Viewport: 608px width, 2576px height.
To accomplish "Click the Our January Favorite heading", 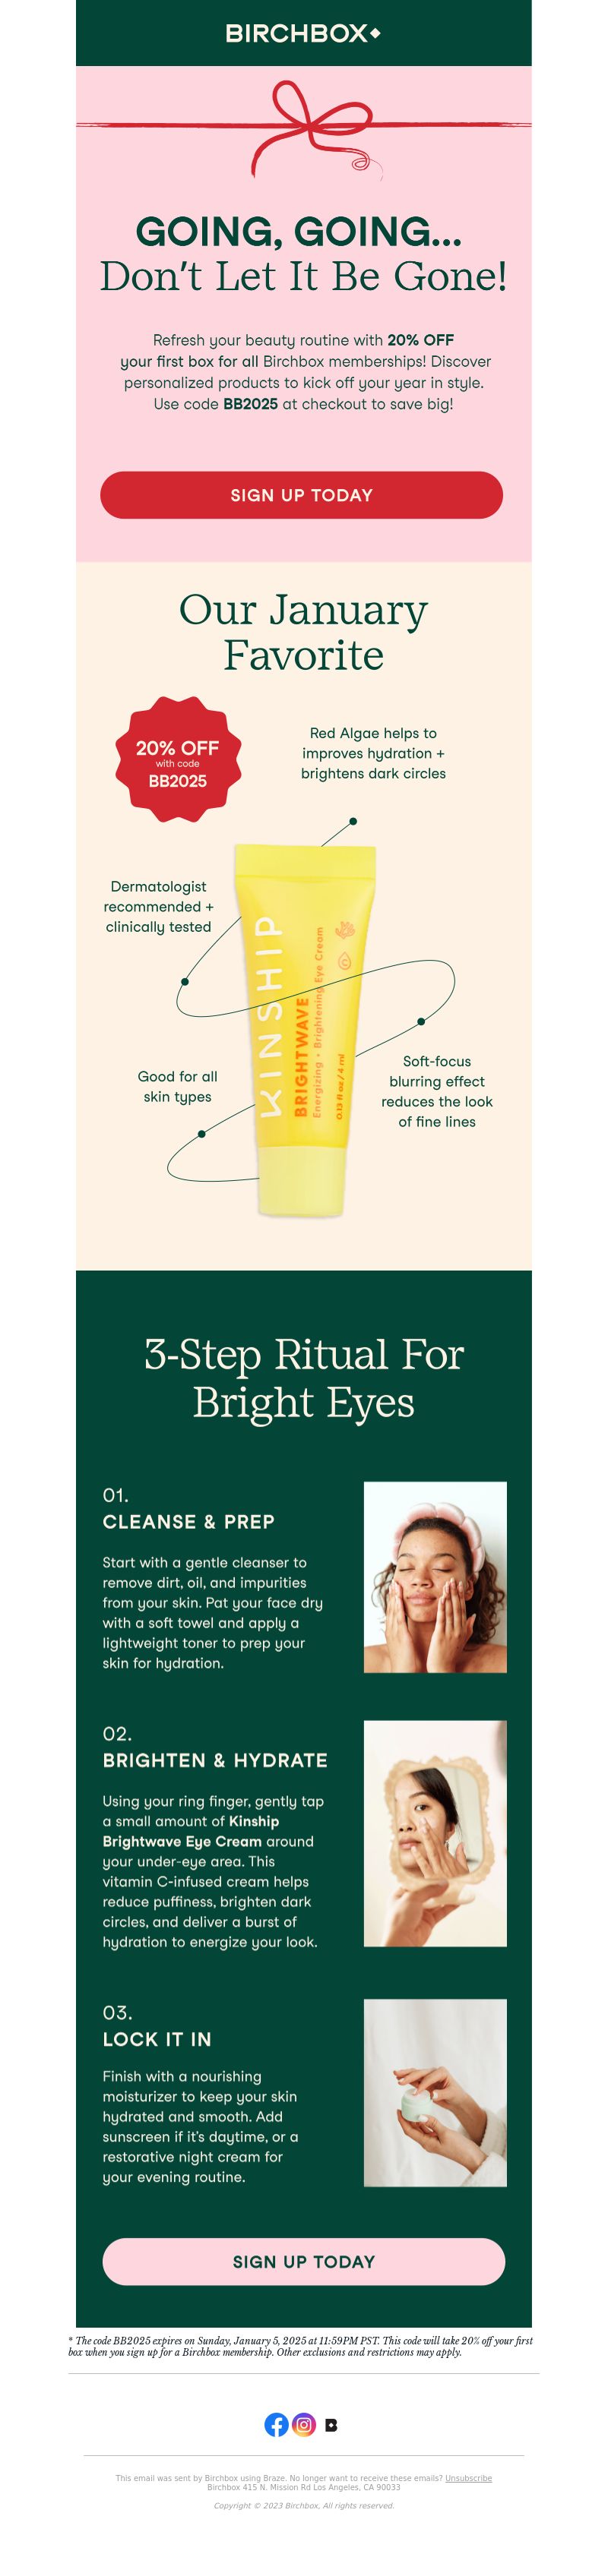I will click(x=303, y=632).
